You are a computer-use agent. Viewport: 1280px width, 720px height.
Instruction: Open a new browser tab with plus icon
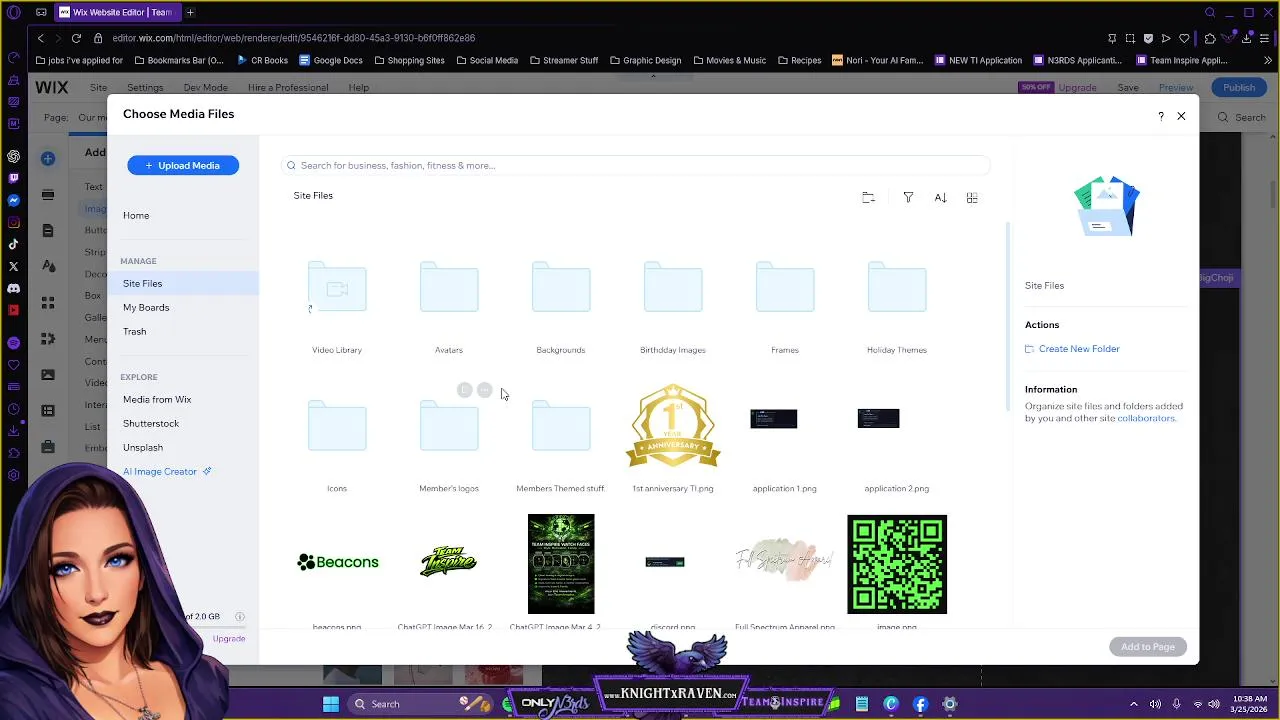coord(190,12)
